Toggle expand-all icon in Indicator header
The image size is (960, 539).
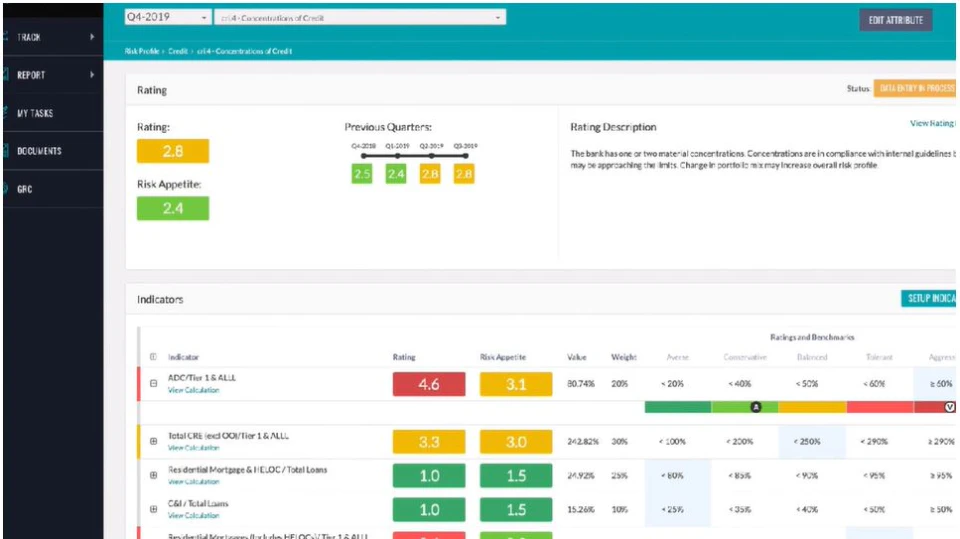[153, 357]
